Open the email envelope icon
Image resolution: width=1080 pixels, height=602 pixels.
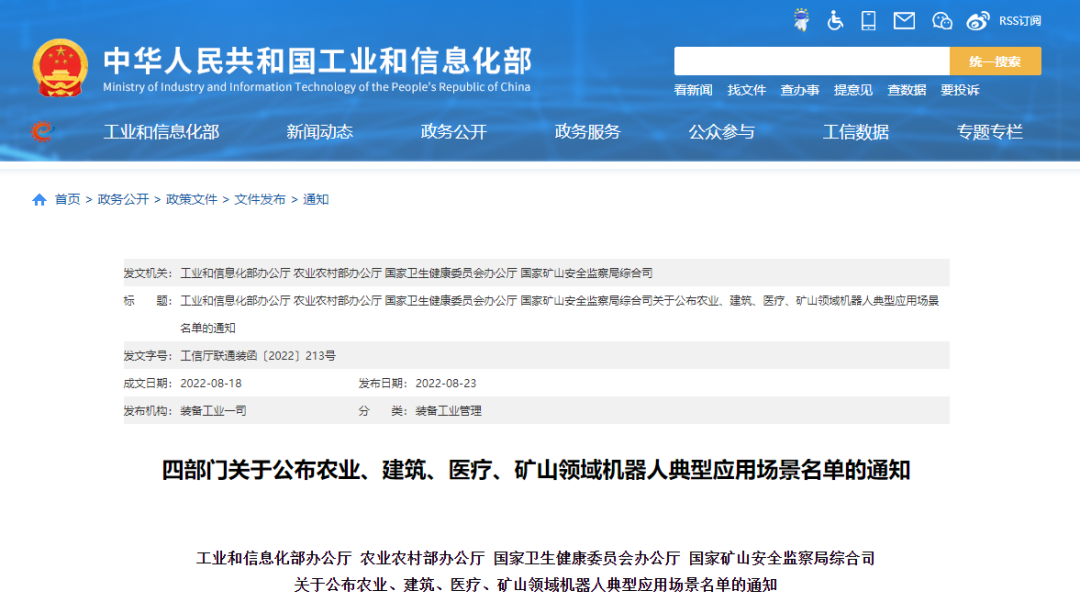point(904,21)
